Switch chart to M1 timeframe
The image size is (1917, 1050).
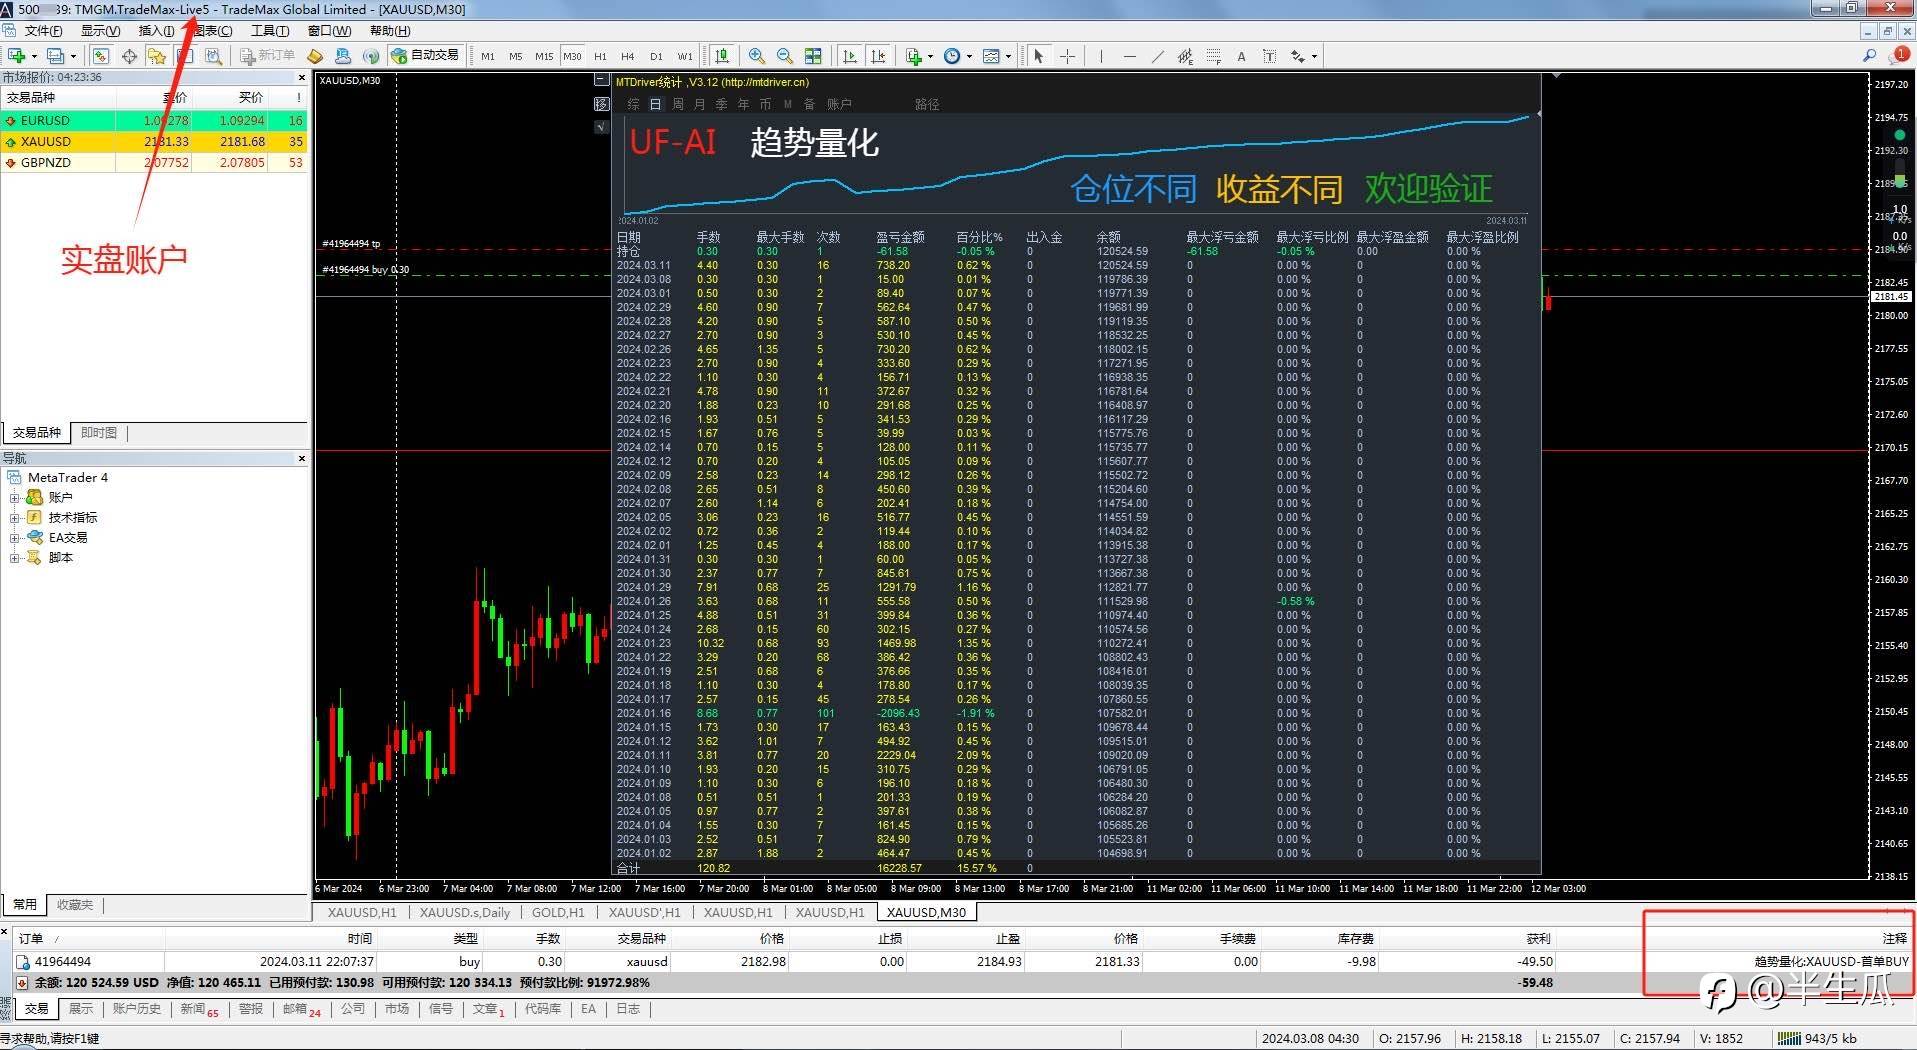click(488, 56)
